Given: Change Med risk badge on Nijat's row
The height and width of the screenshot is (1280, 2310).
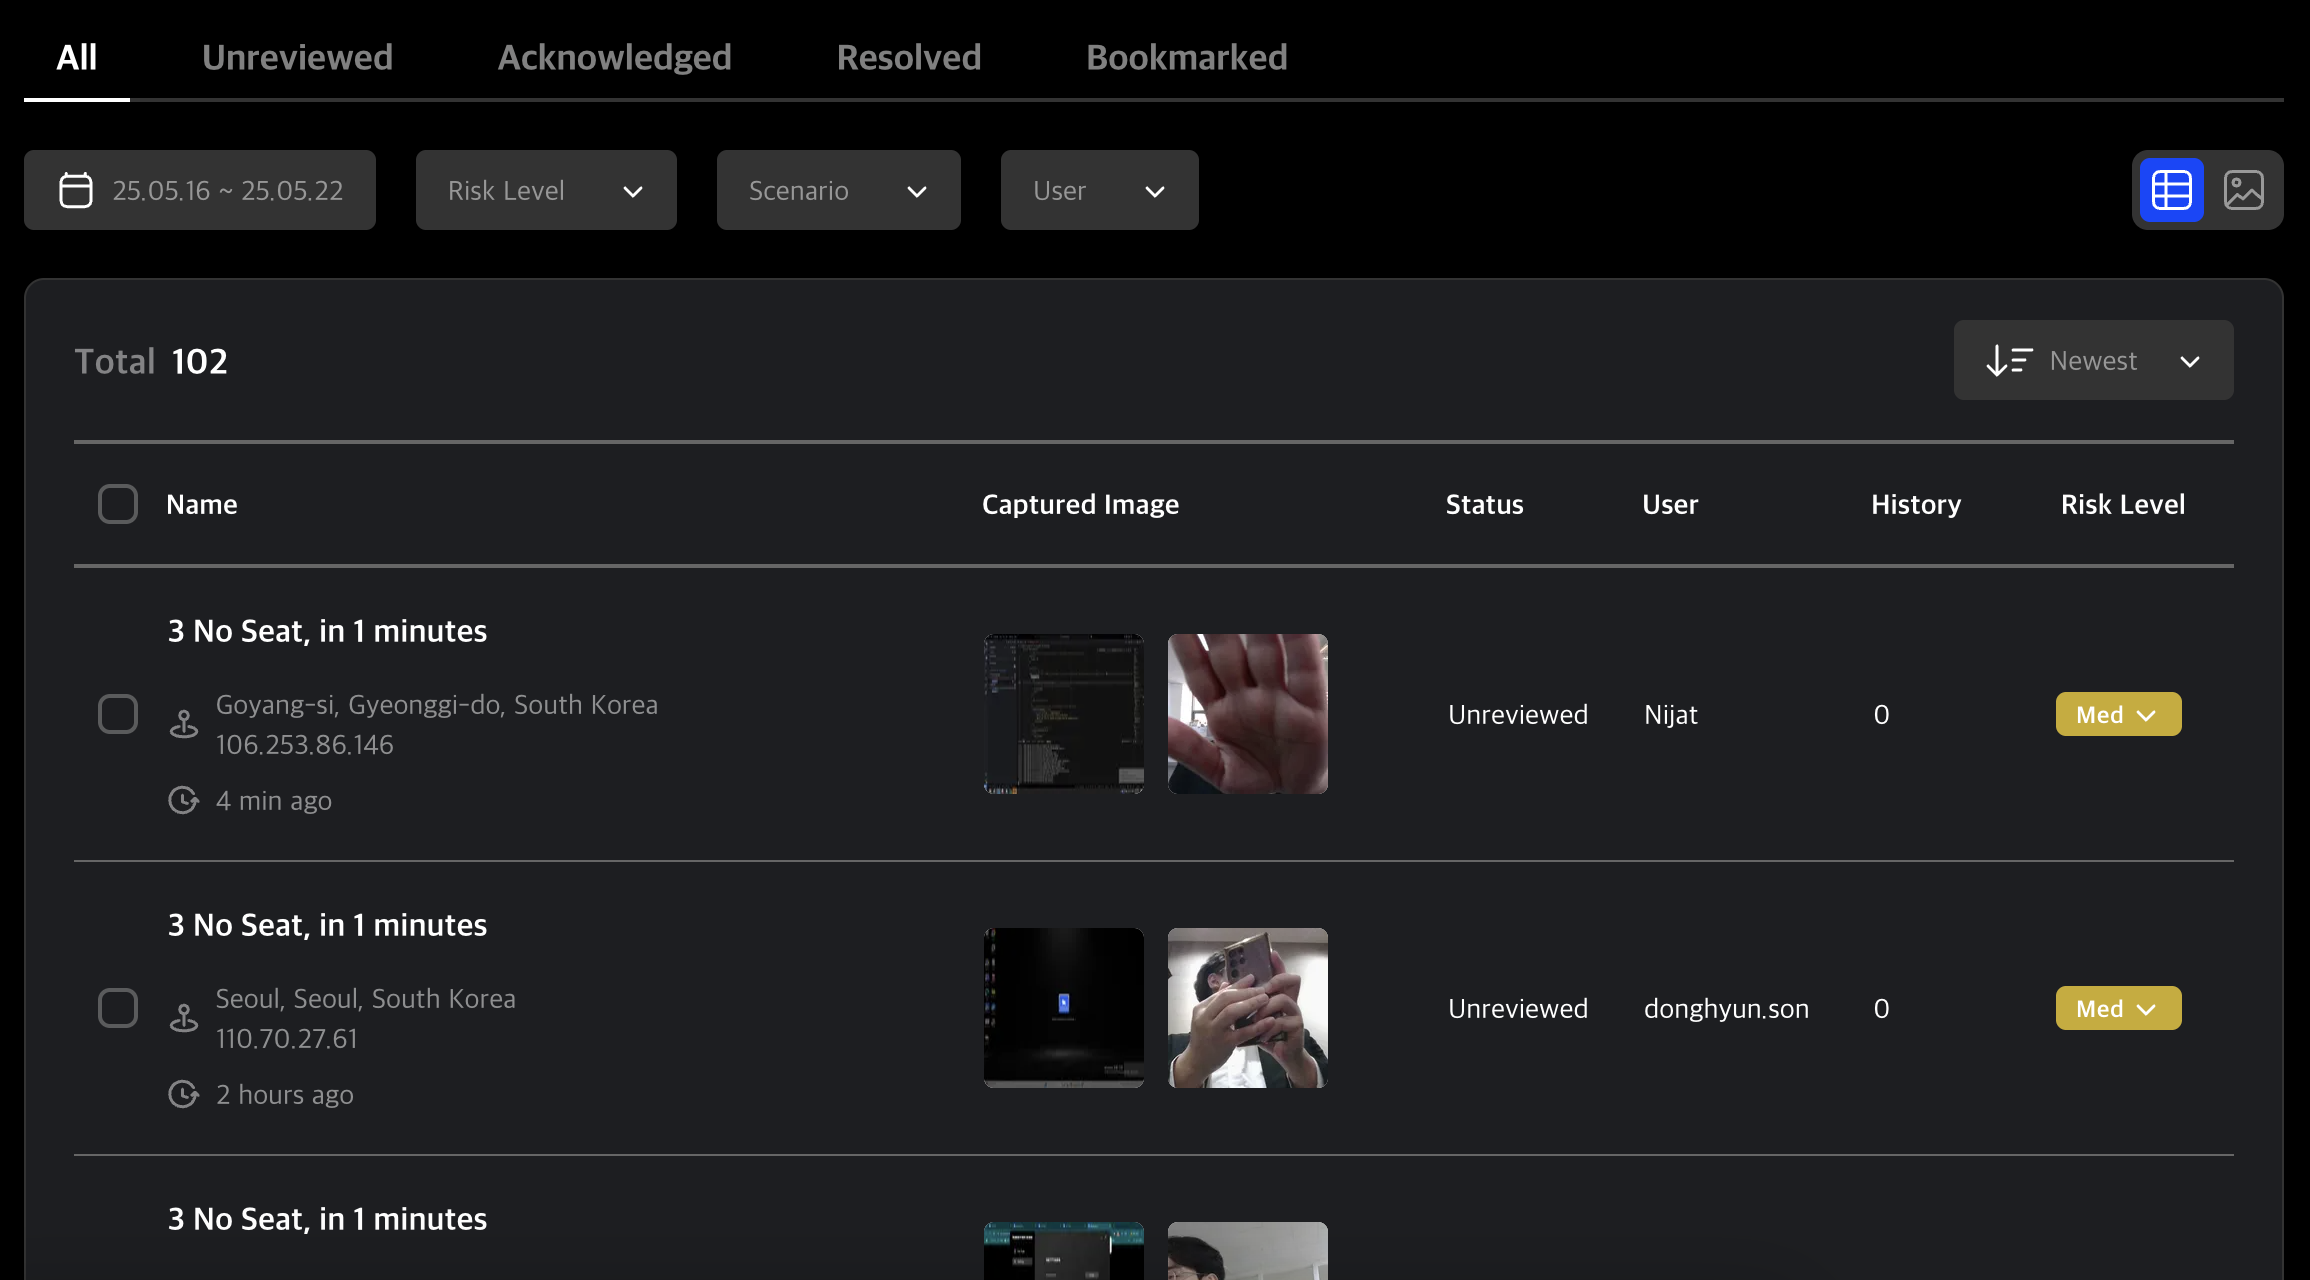Looking at the screenshot, I should (2118, 714).
